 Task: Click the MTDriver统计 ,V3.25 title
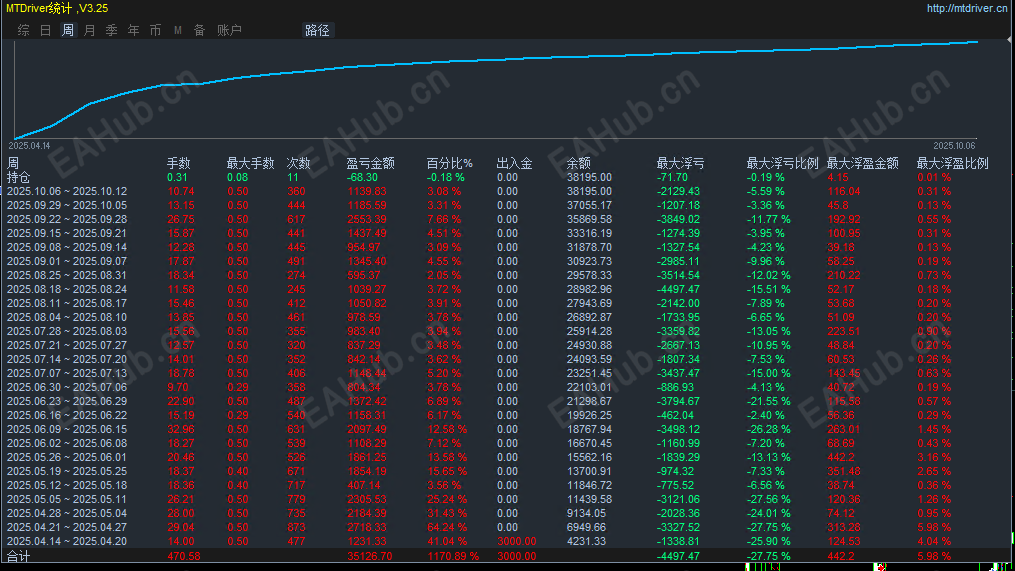coord(57,8)
